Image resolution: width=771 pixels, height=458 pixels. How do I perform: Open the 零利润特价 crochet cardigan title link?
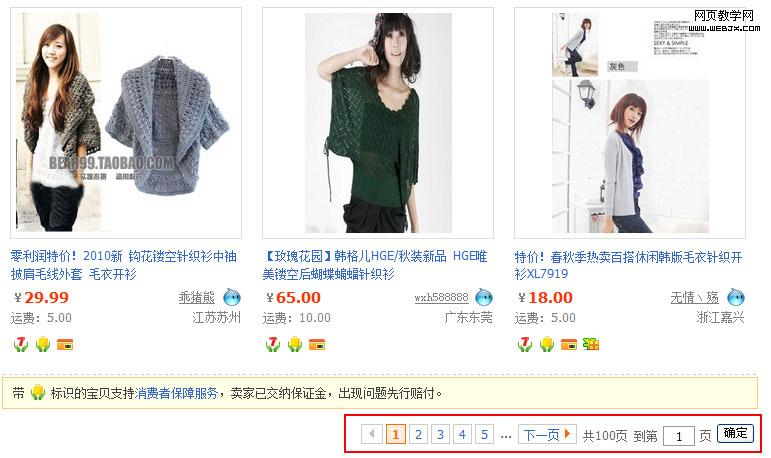(x=123, y=265)
